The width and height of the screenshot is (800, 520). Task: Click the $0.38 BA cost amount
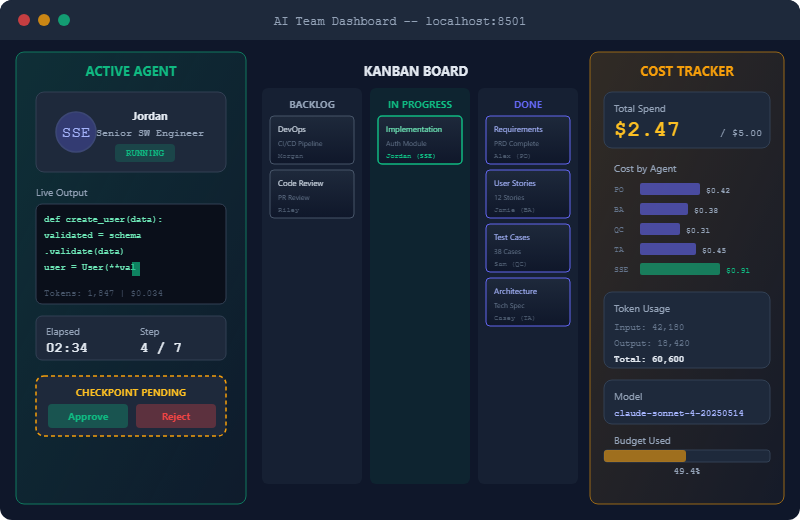(x=706, y=210)
